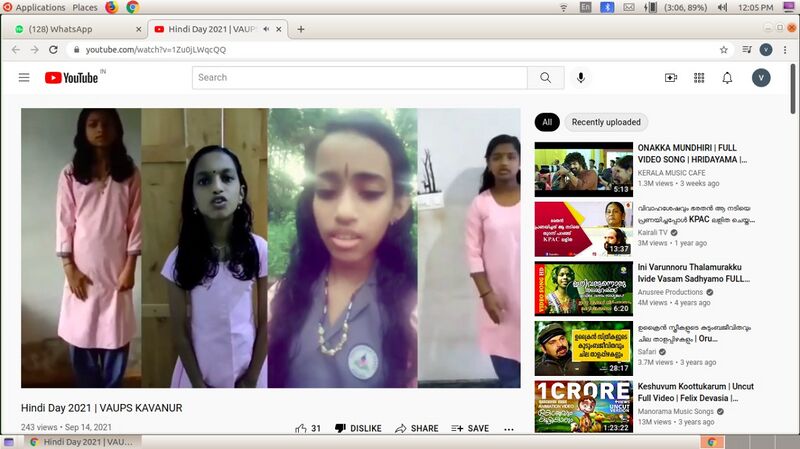Image resolution: width=800 pixels, height=449 pixels.
Task: Open ONAKKA MUNDHIRI video title link
Action: [x=692, y=154]
